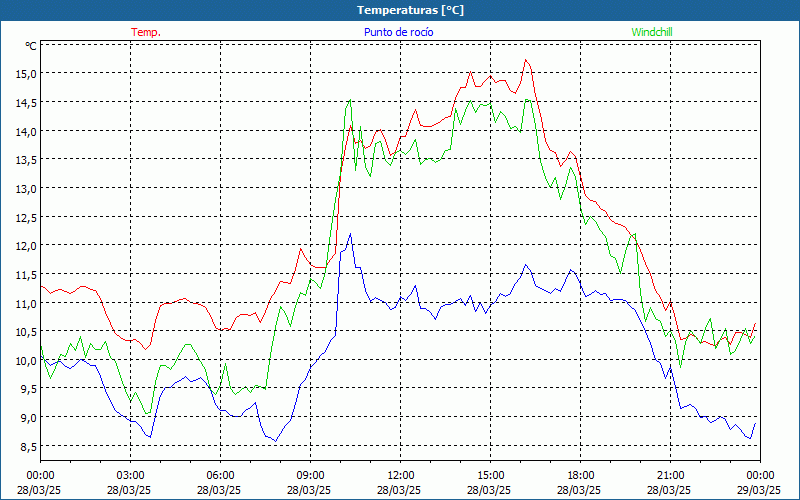The image size is (800, 500).
Task: Click the 15,0 y-axis value
Action: point(27,74)
